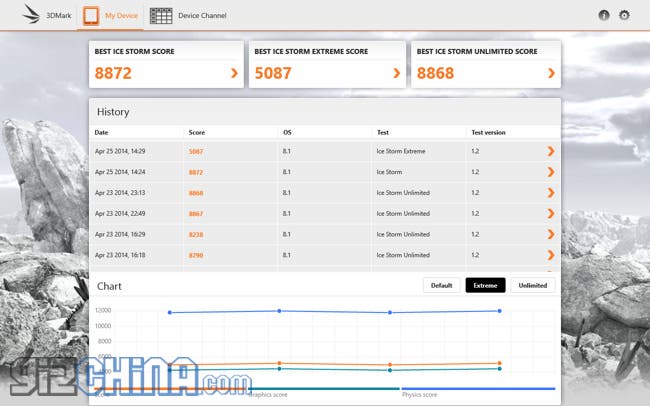Click the OS column header
This screenshot has width=650, height=406.
[287, 132]
